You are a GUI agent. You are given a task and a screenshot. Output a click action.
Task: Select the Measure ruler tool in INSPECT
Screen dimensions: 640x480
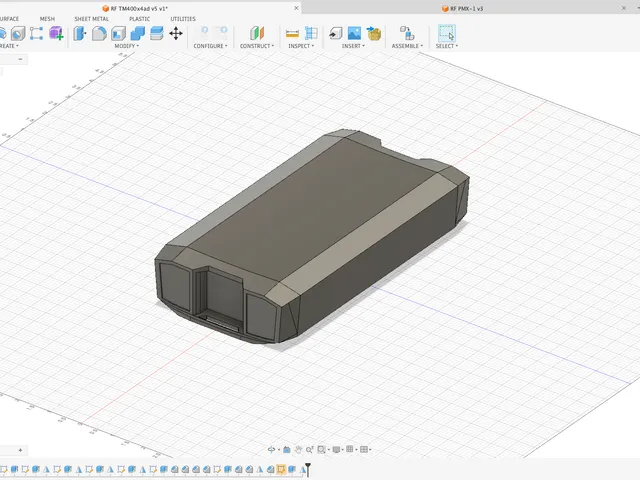pos(292,33)
